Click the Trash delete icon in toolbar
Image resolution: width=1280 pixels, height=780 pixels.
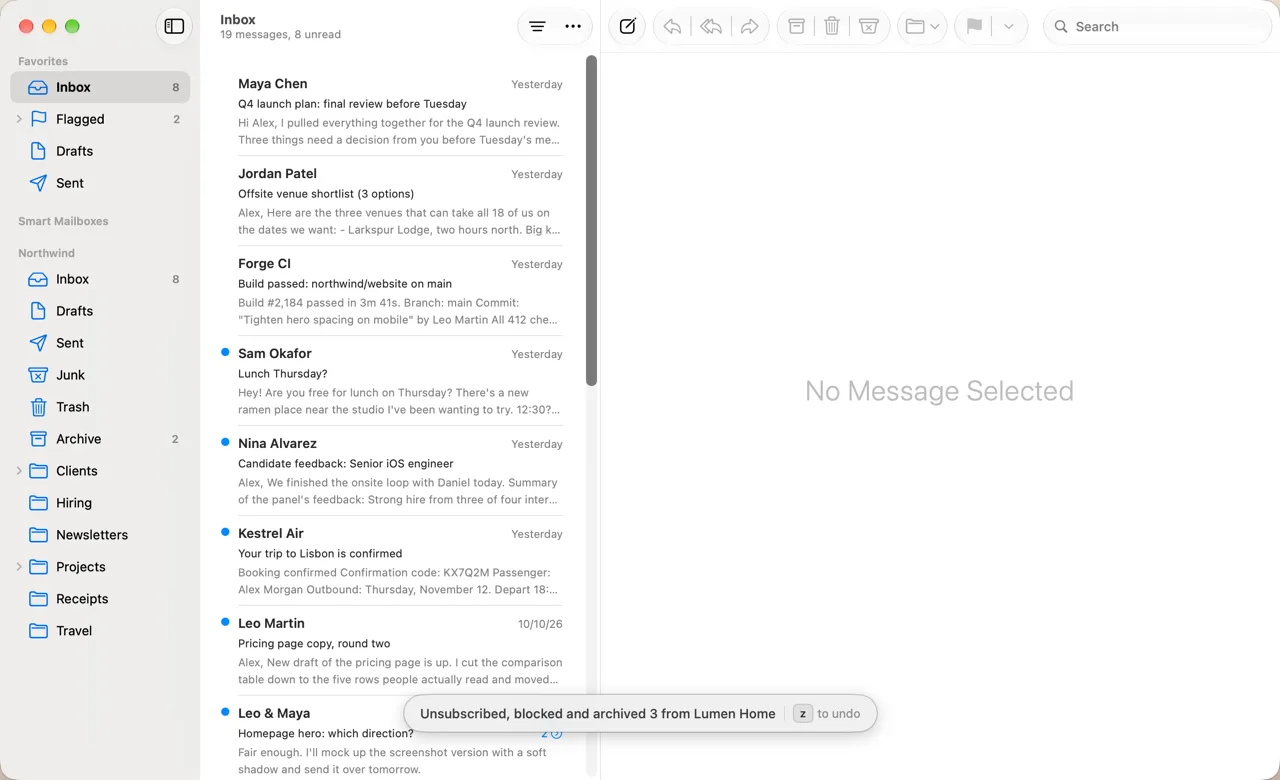pyautogui.click(x=832, y=27)
